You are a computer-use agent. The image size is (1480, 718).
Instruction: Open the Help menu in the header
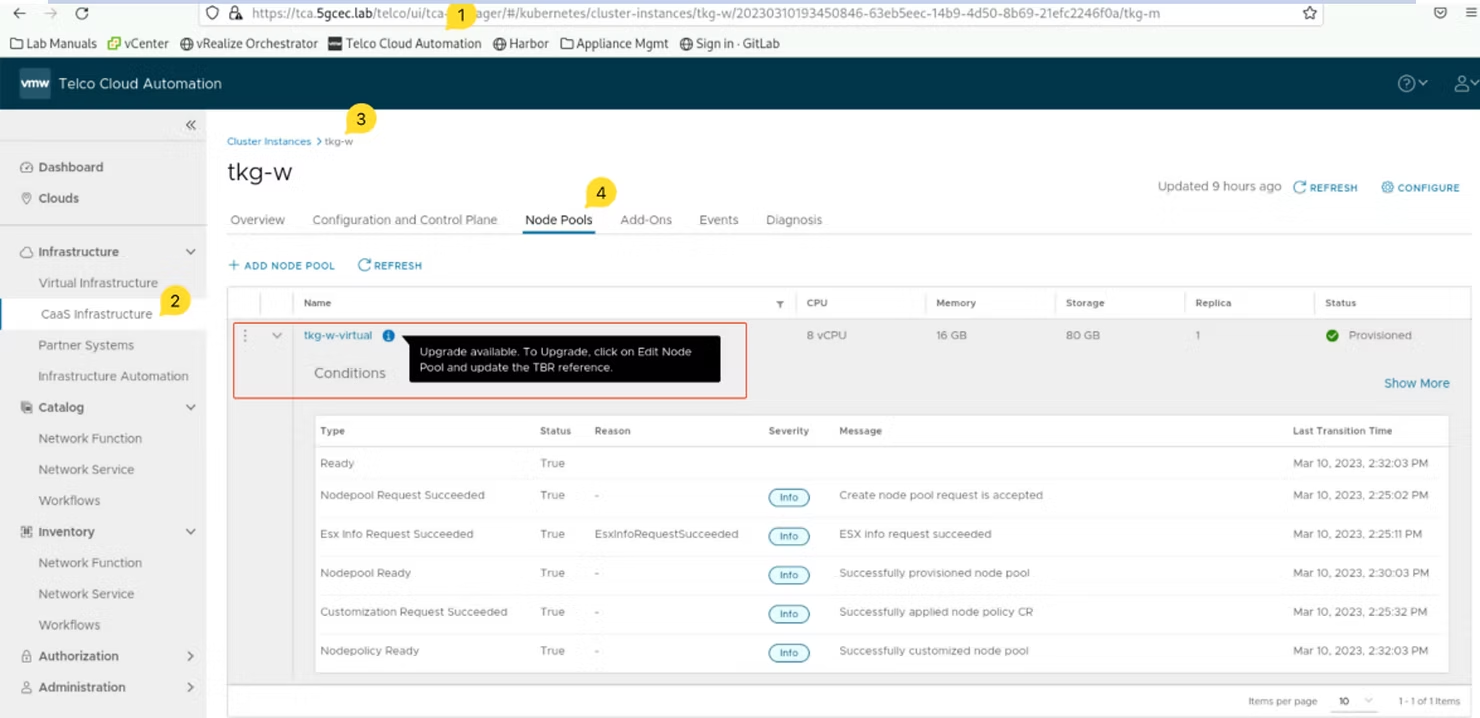click(x=1406, y=83)
